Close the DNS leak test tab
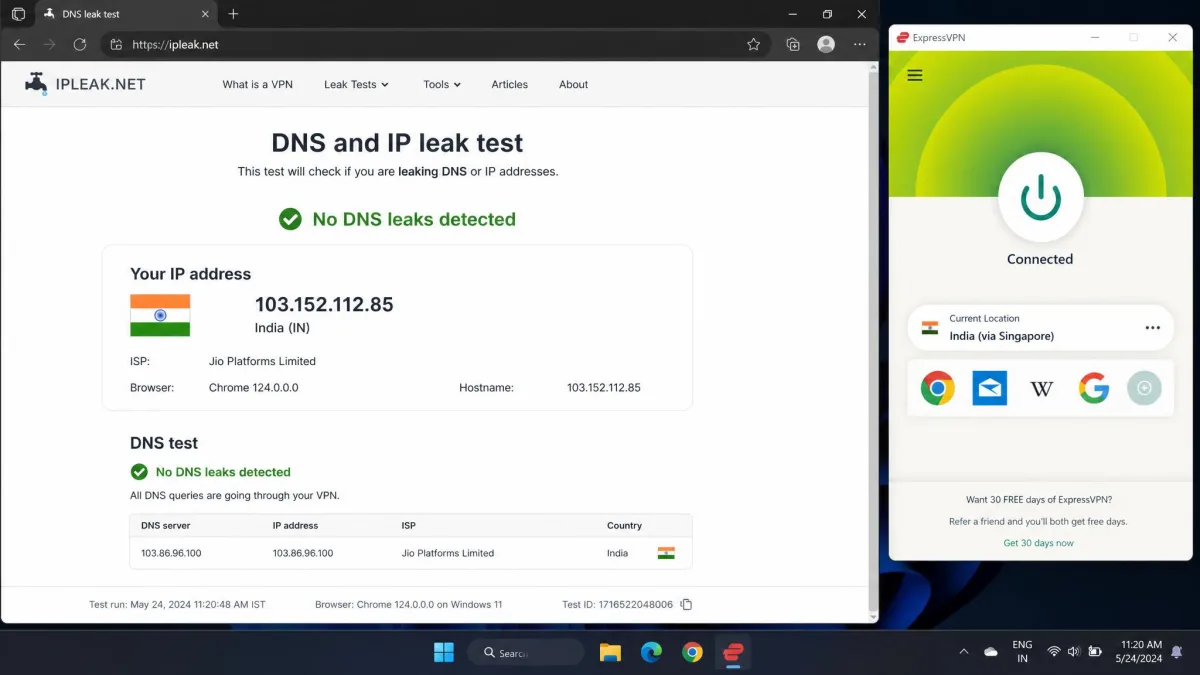The height and width of the screenshot is (675, 1200). coord(204,14)
